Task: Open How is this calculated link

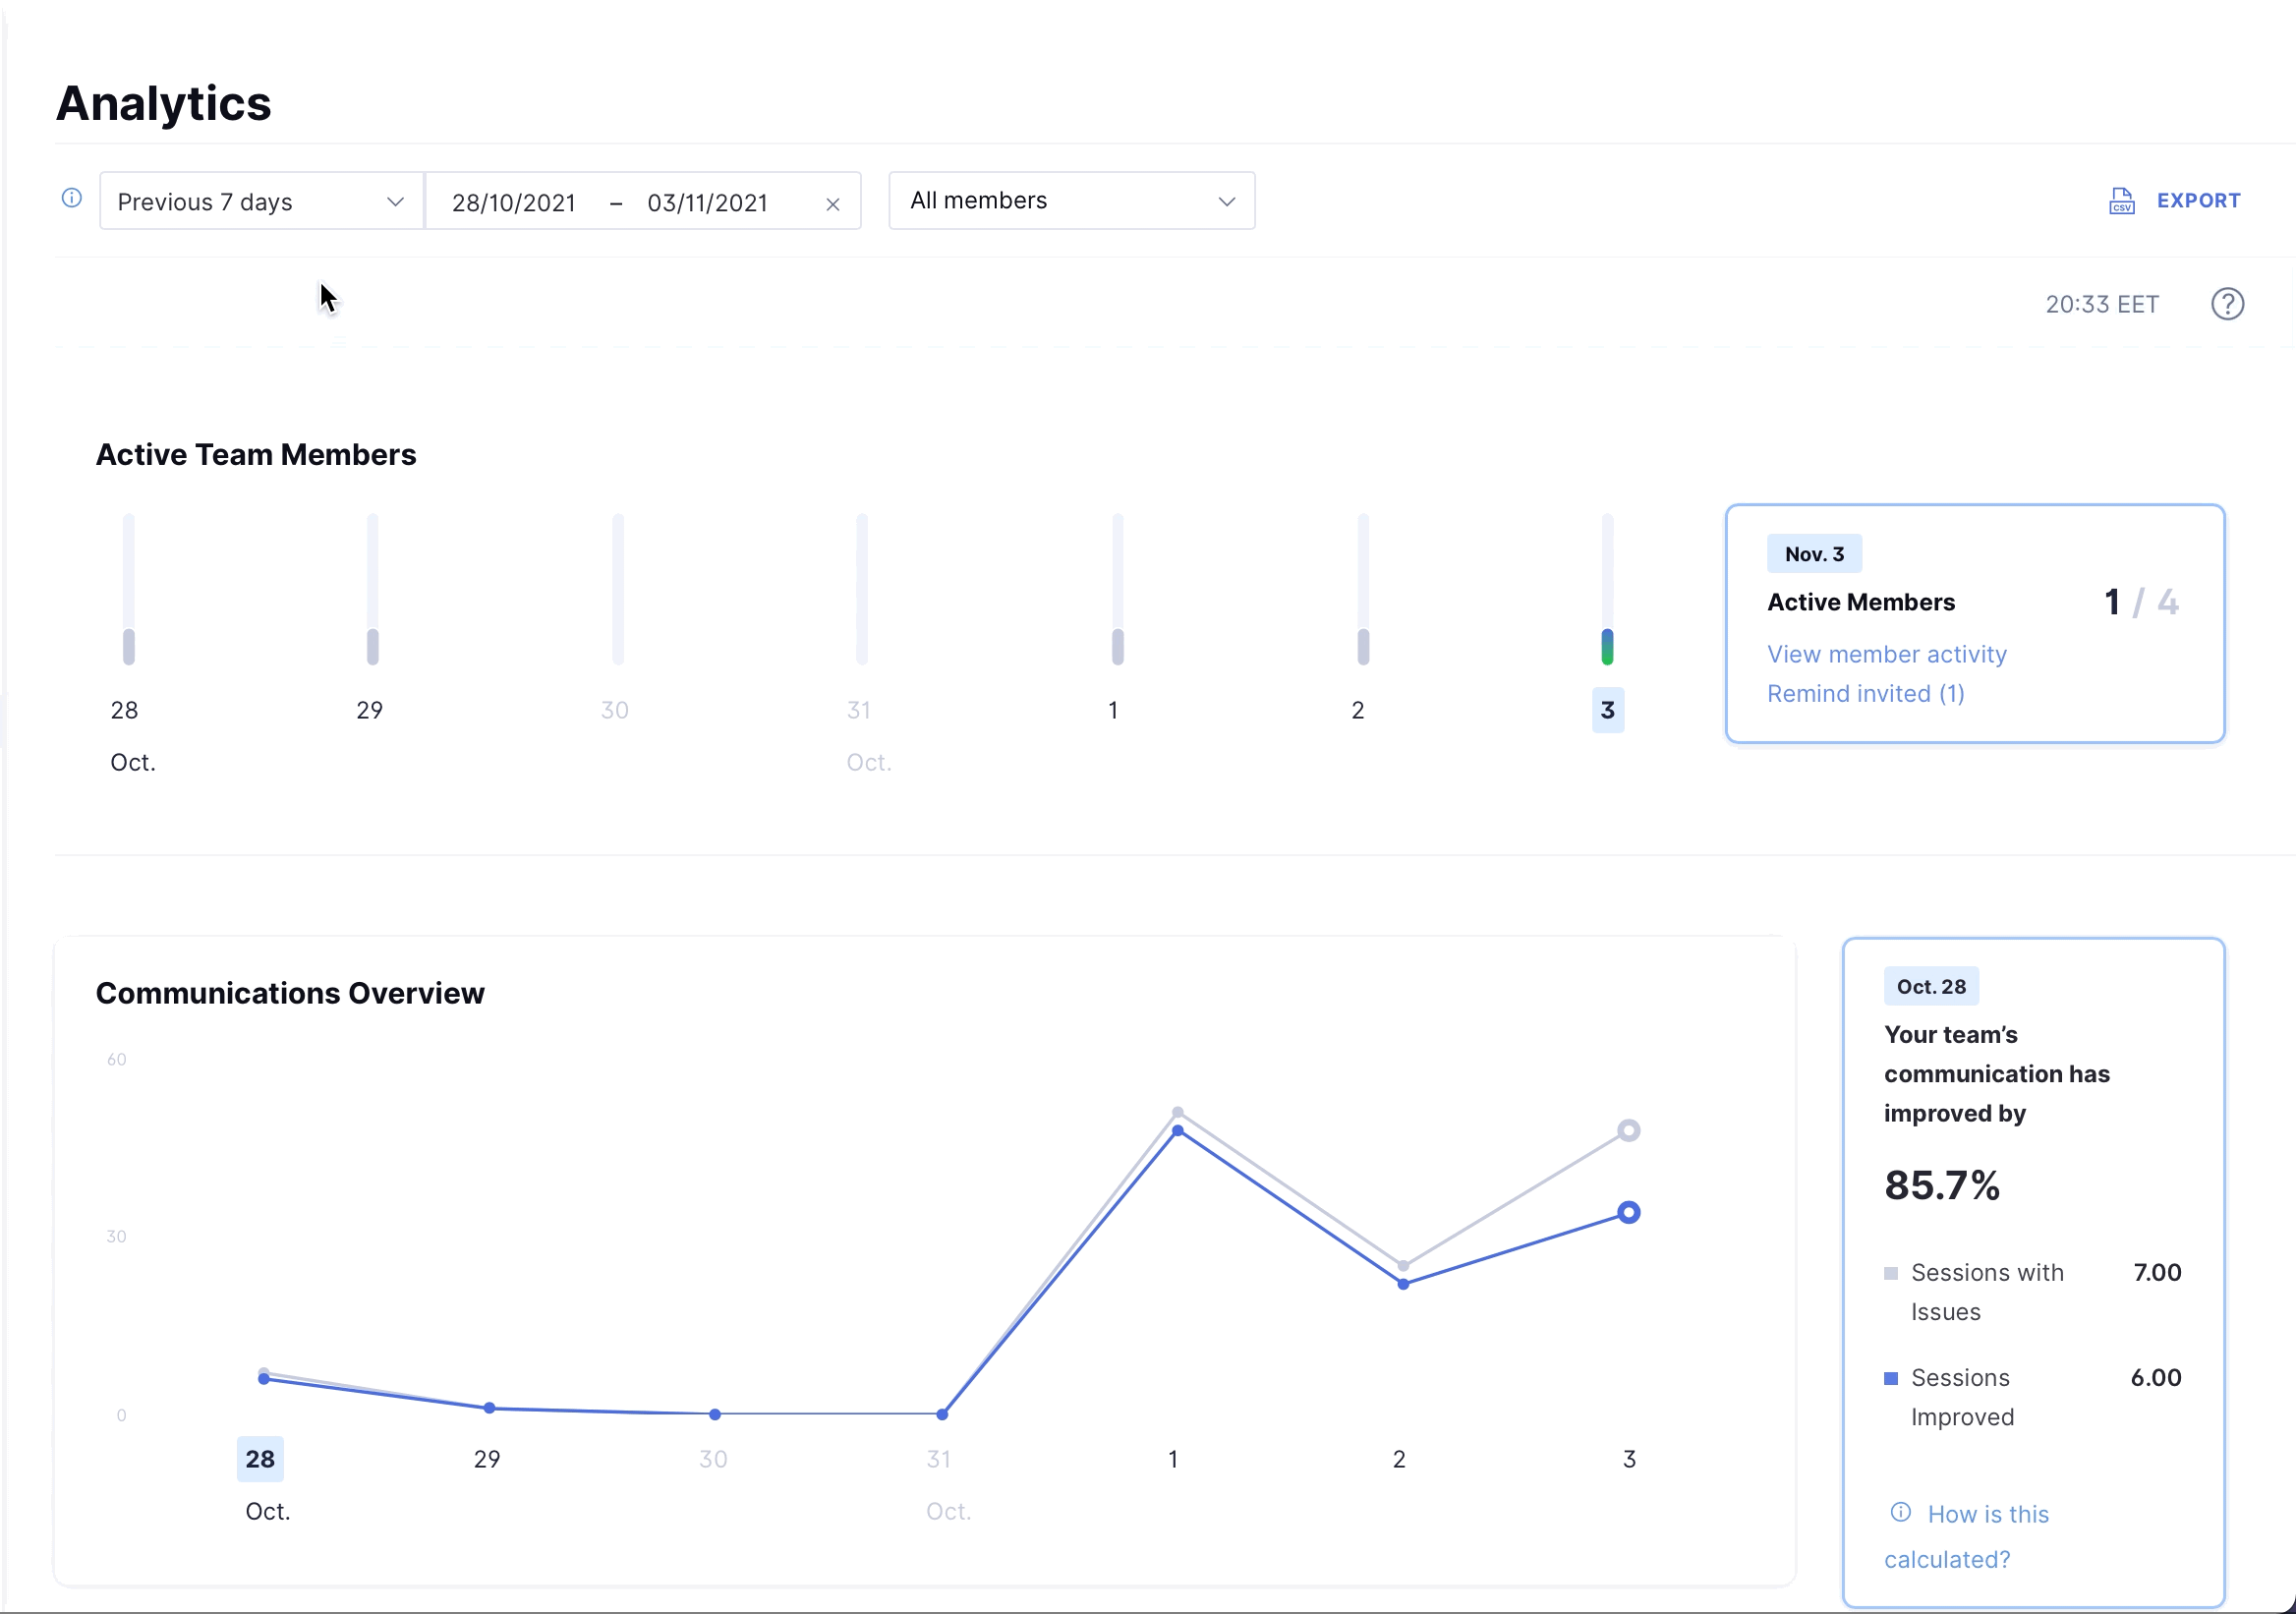Action: tap(1987, 1514)
